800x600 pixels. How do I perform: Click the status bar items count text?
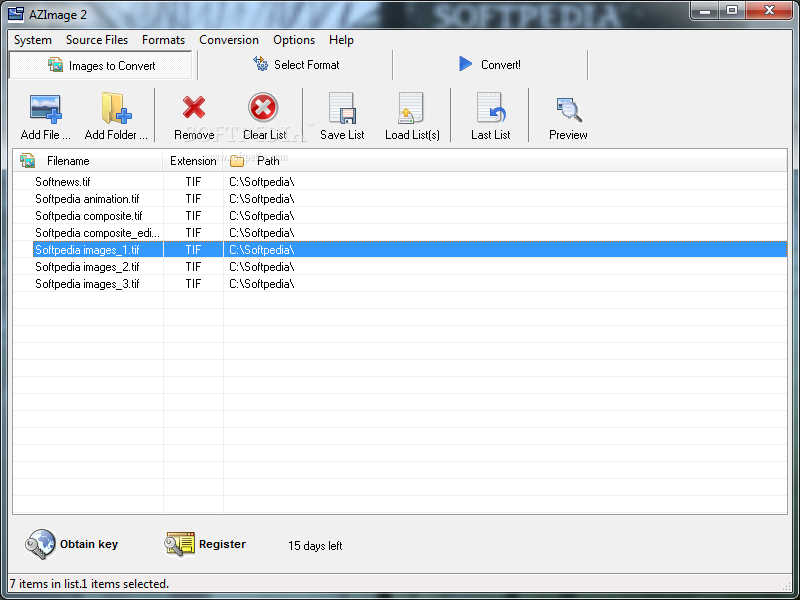tap(89, 584)
